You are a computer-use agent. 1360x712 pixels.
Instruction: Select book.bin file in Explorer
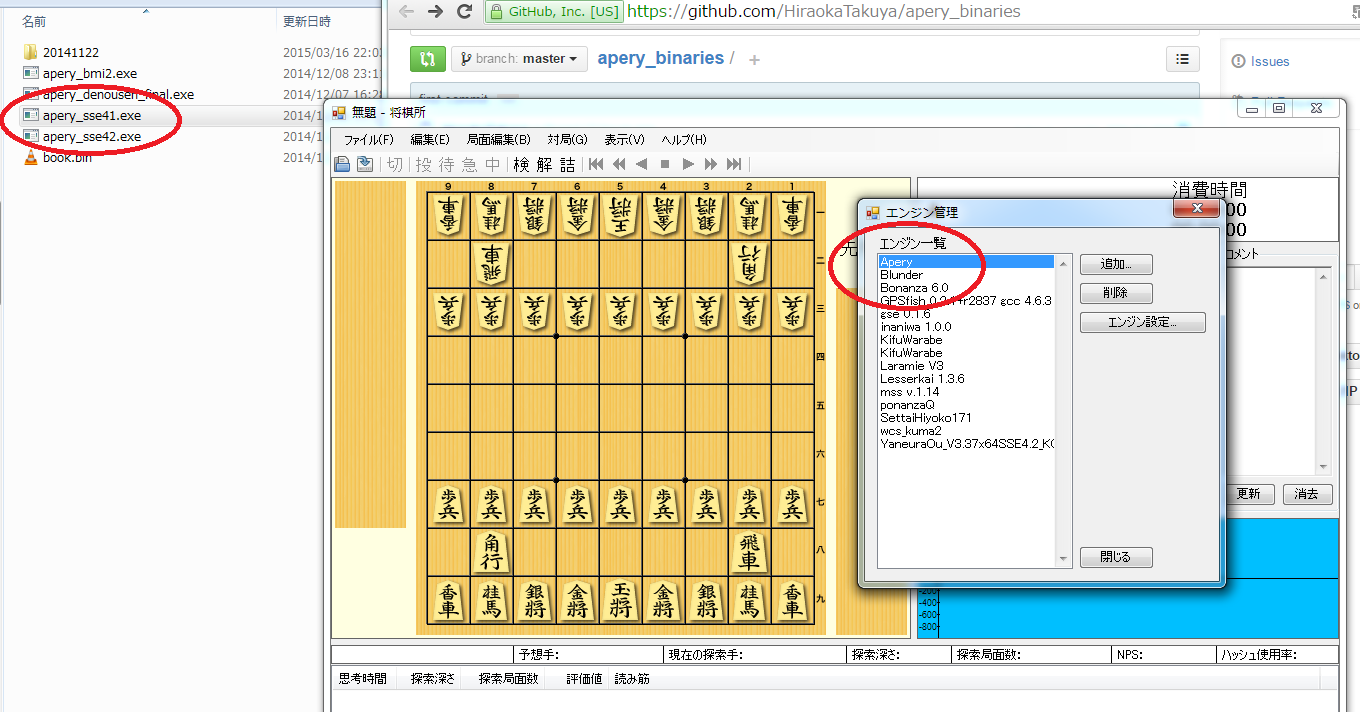67,157
